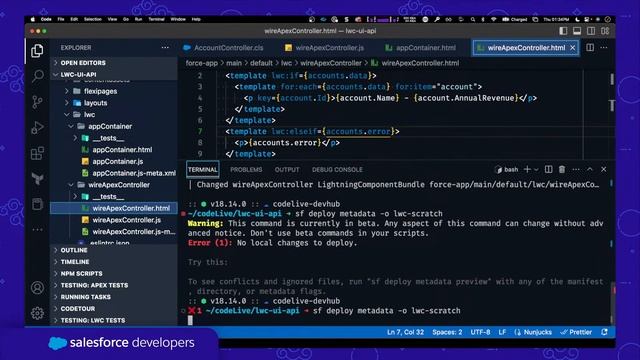This screenshot has width=640, height=360.
Task: Open appContainer.html in the explorer
Action: [x=114, y=150]
